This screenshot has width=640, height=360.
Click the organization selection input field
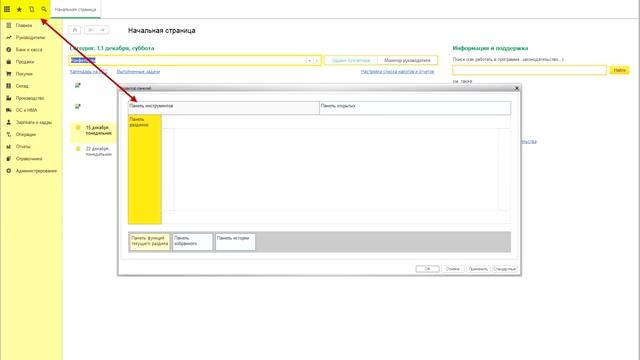coord(187,60)
